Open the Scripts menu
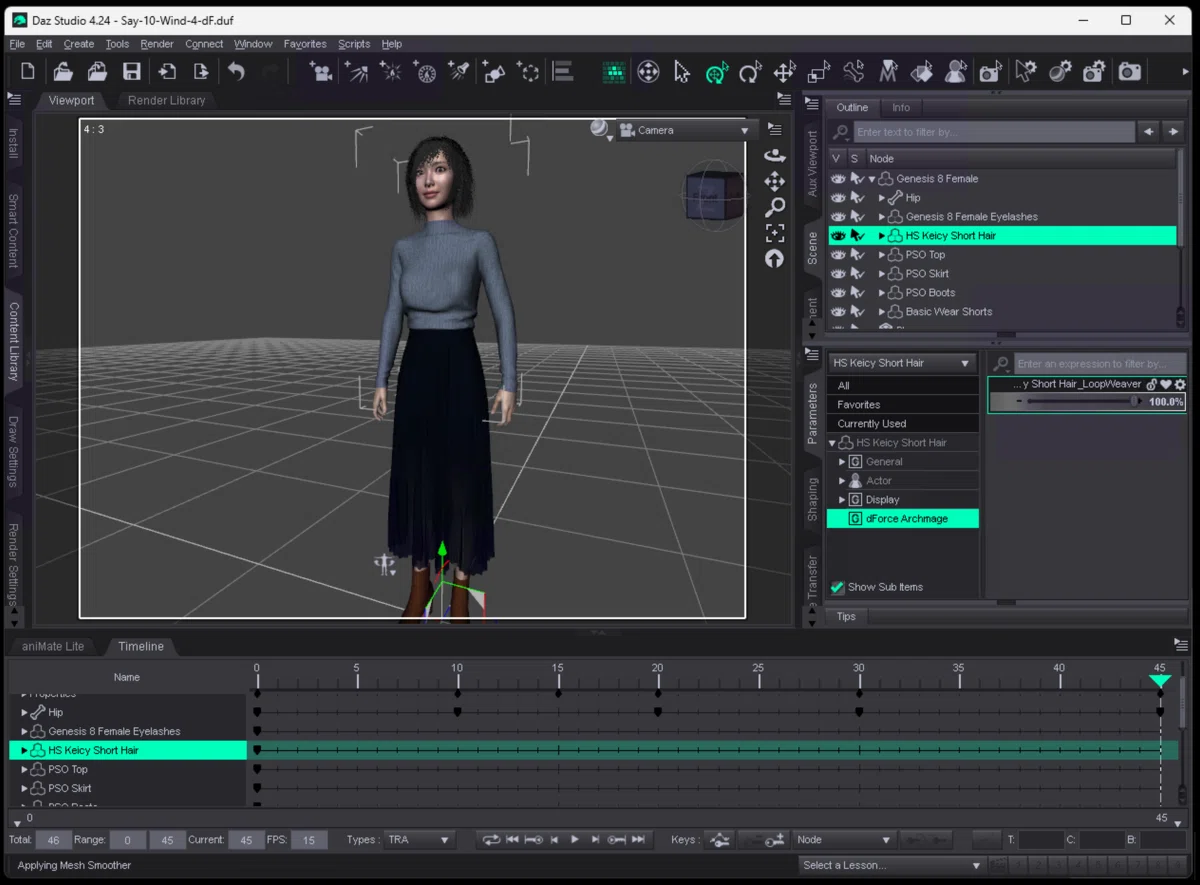 [354, 44]
